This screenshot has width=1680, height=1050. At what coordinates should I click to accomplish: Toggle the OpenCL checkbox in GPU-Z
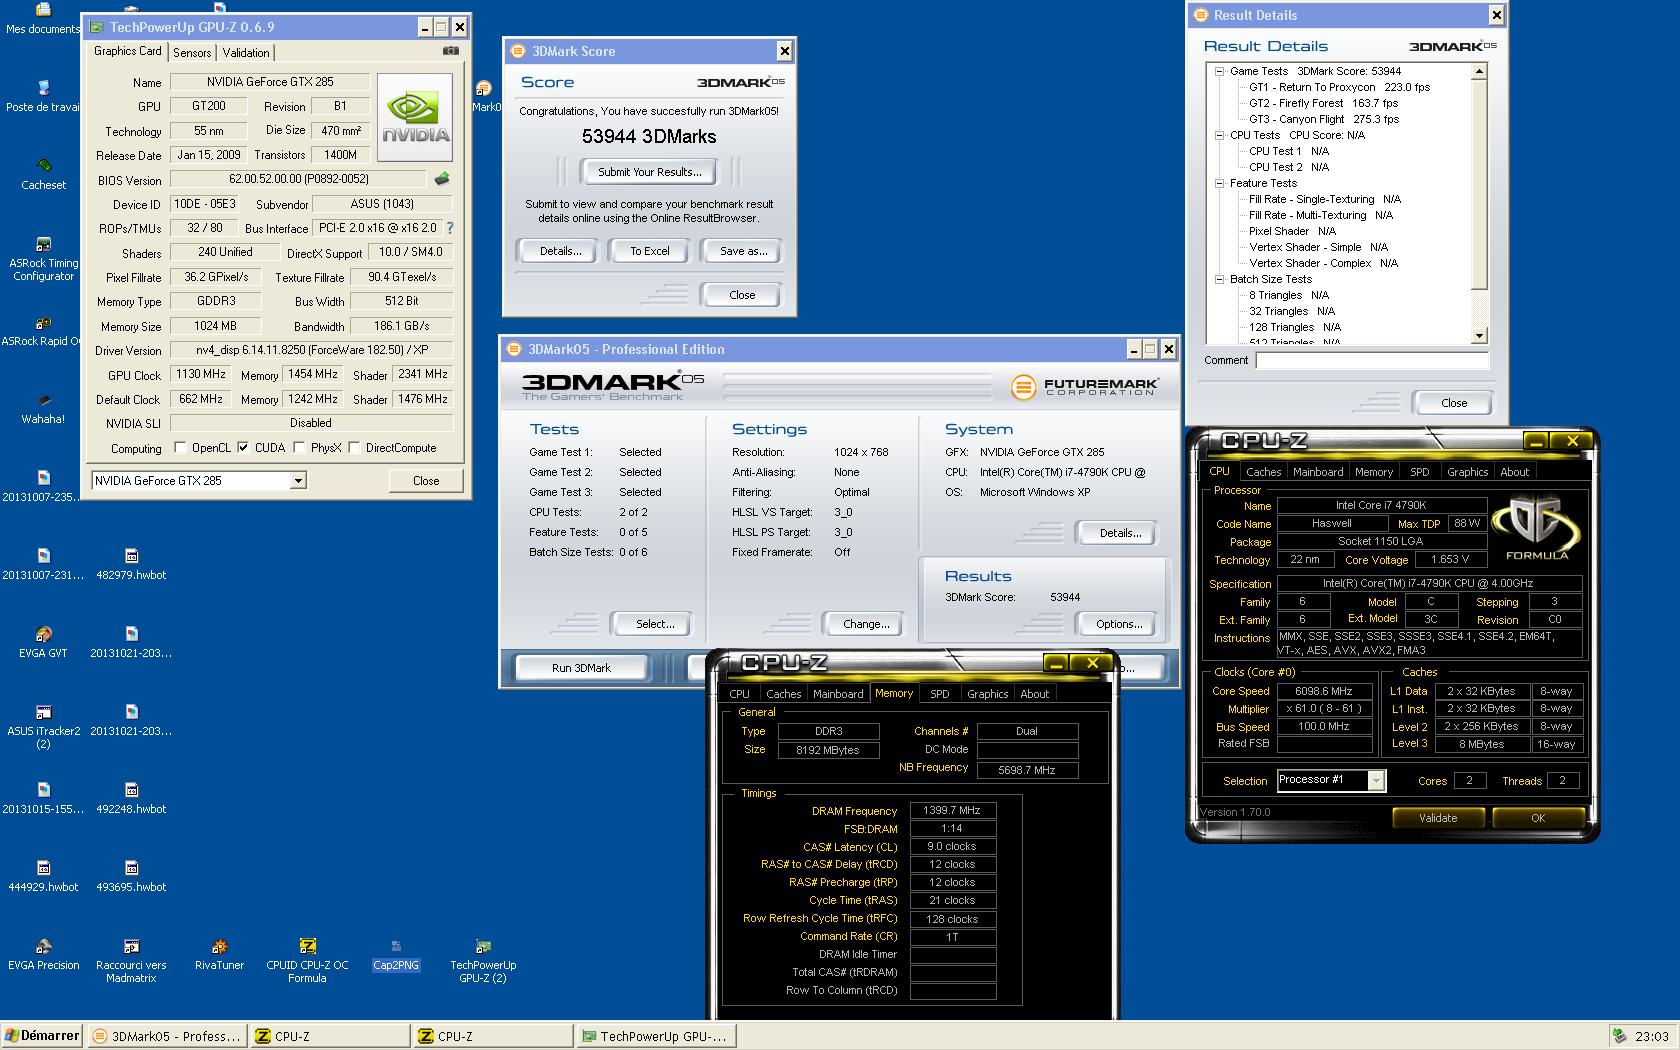(x=180, y=448)
